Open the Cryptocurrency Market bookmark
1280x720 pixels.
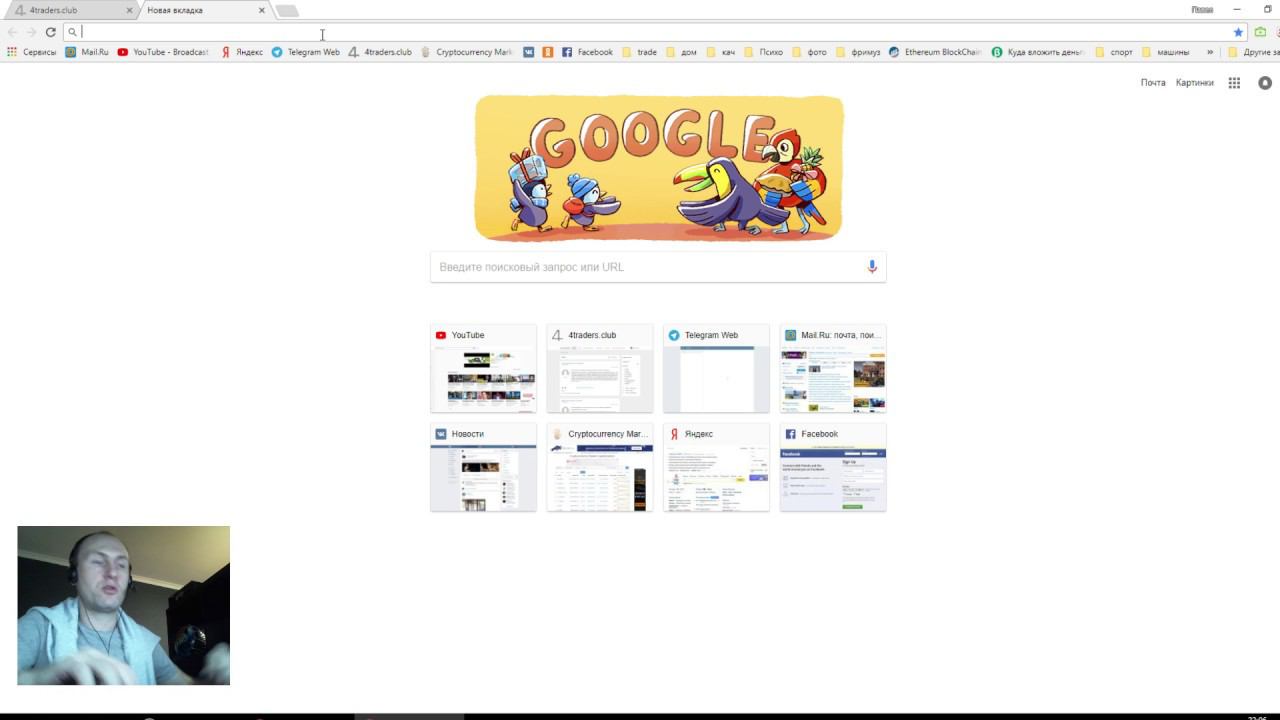(x=467, y=52)
